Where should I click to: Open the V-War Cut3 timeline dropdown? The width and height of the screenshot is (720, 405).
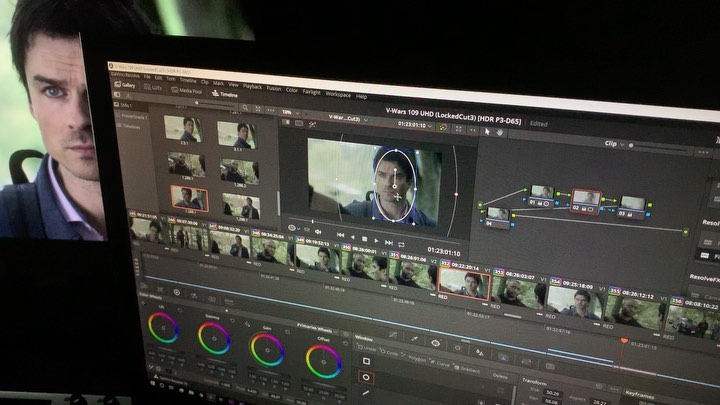(345, 117)
